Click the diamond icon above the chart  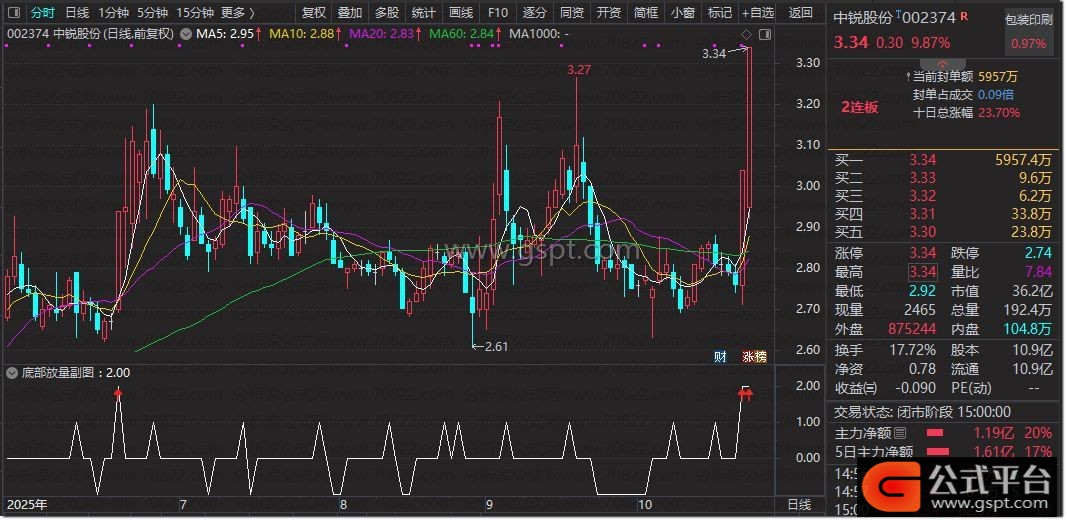click(746, 34)
